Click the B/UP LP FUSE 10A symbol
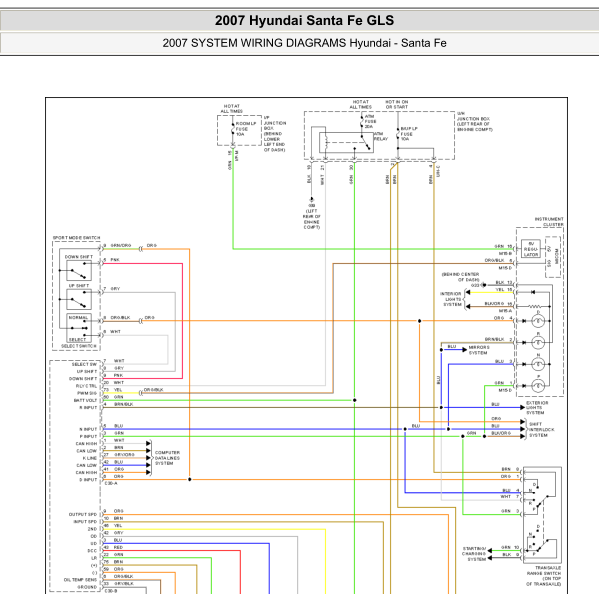This screenshot has width=599, height=594. pos(398,134)
